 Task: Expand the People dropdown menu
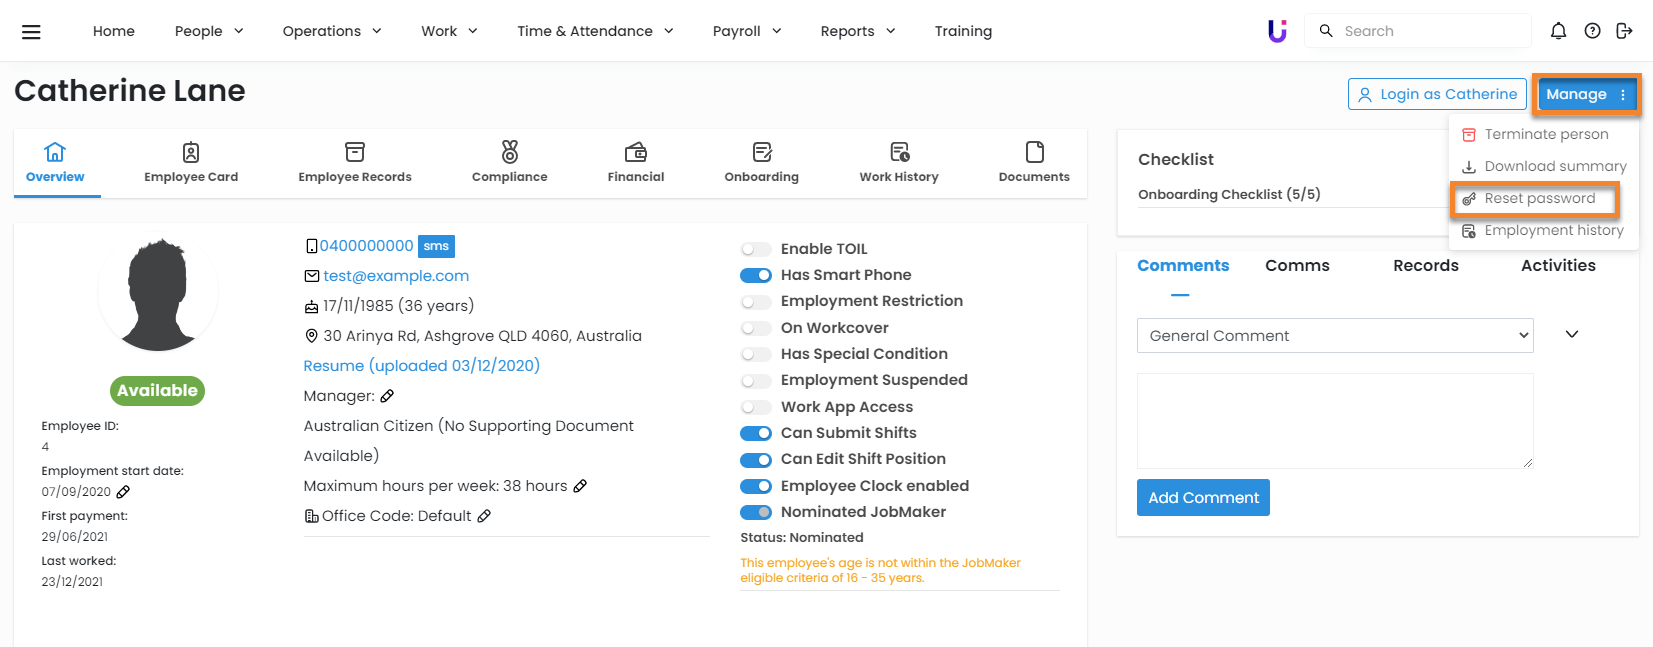[209, 31]
